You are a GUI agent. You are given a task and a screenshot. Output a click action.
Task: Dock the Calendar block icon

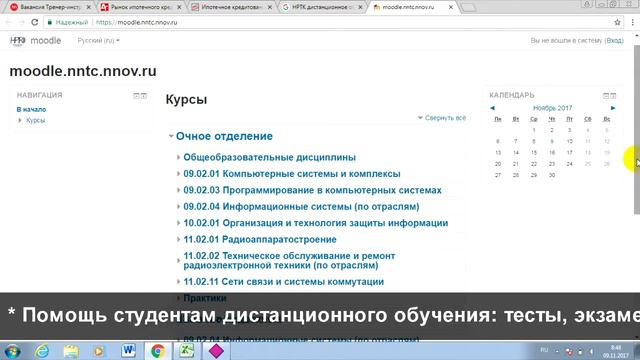click(613, 96)
